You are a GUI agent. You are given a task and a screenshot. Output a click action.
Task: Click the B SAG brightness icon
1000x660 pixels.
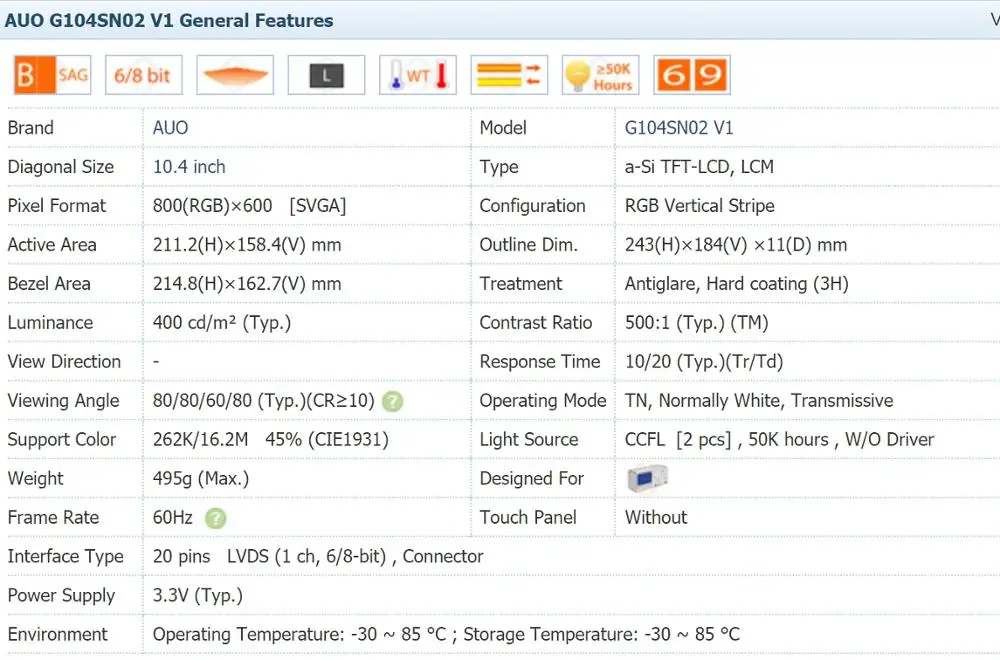[52, 75]
